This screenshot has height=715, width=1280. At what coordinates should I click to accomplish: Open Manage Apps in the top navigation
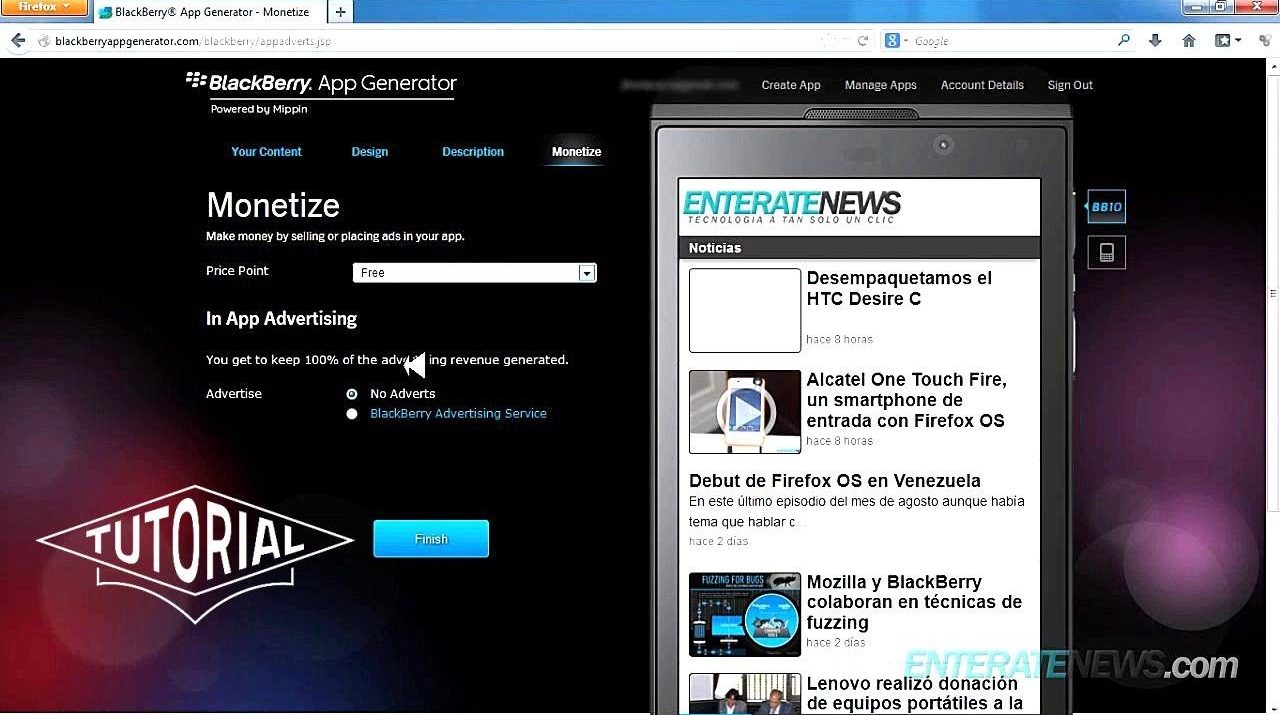pos(881,85)
